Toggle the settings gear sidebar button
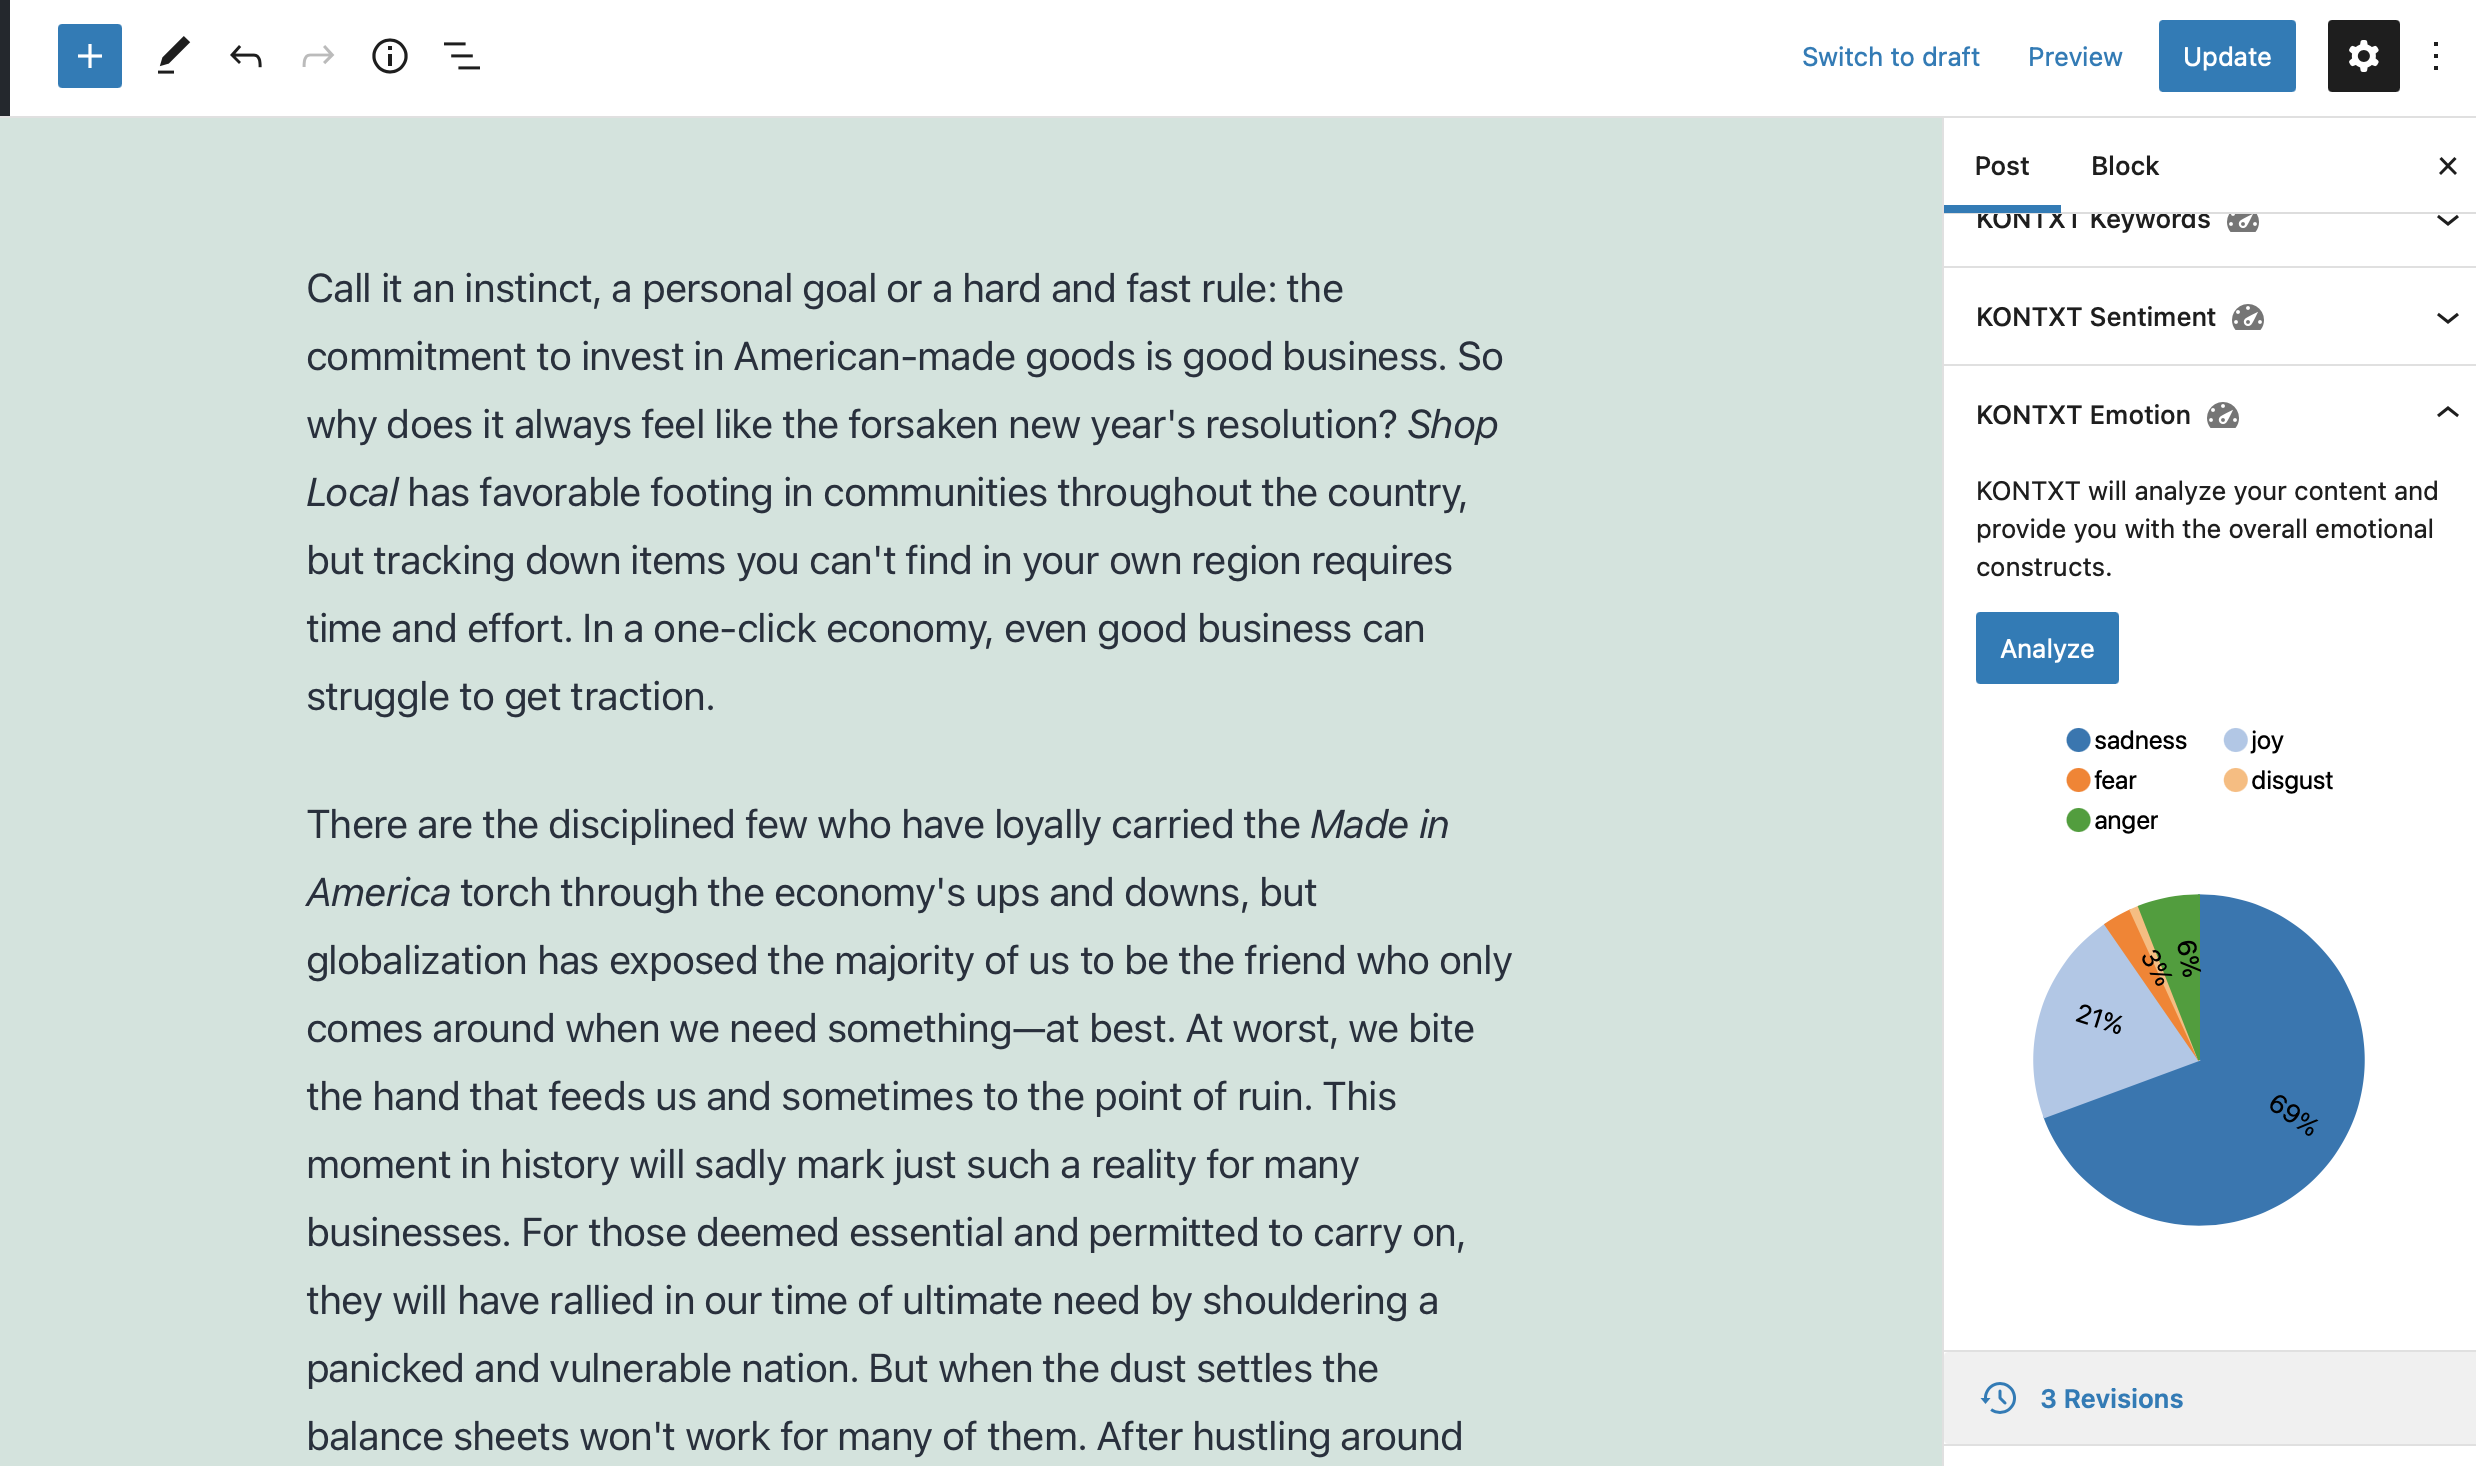2476x1466 pixels. [2363, 56]
